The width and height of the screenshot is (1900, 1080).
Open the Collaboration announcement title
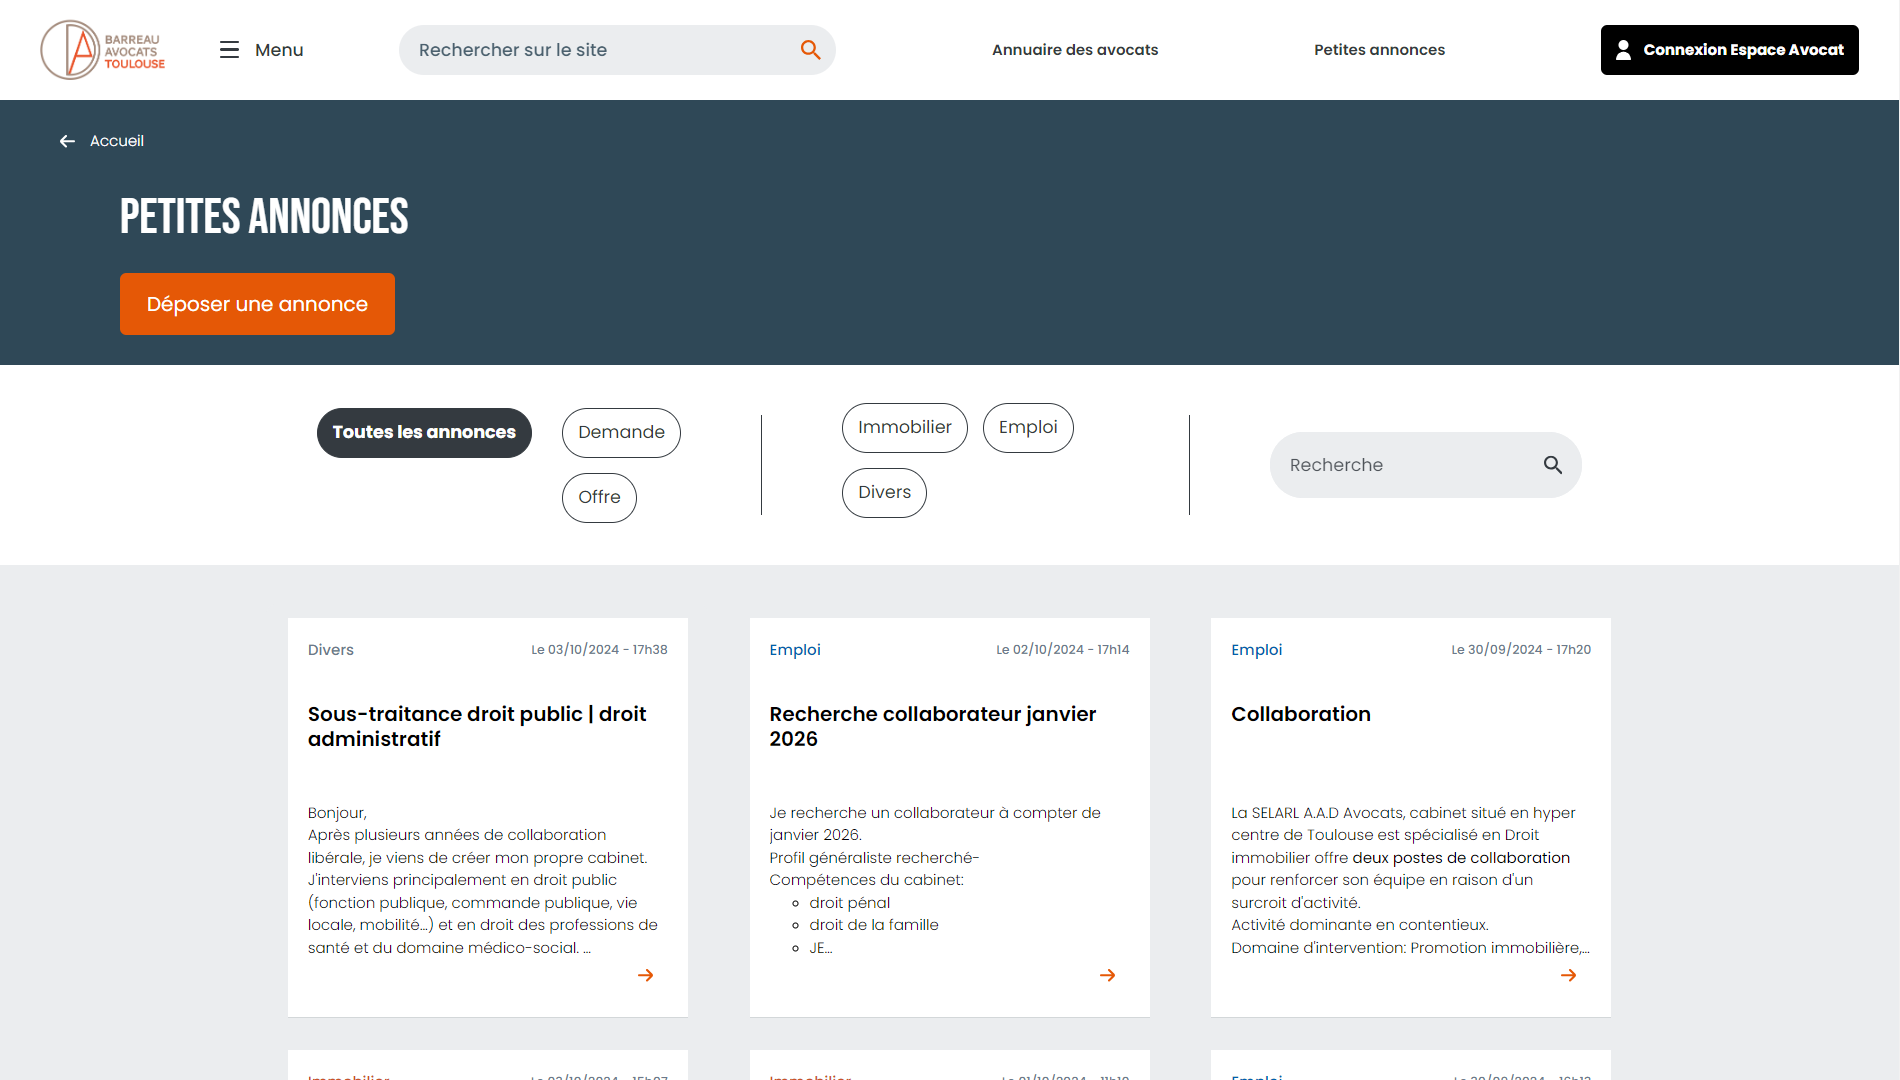click(1300, 714)
